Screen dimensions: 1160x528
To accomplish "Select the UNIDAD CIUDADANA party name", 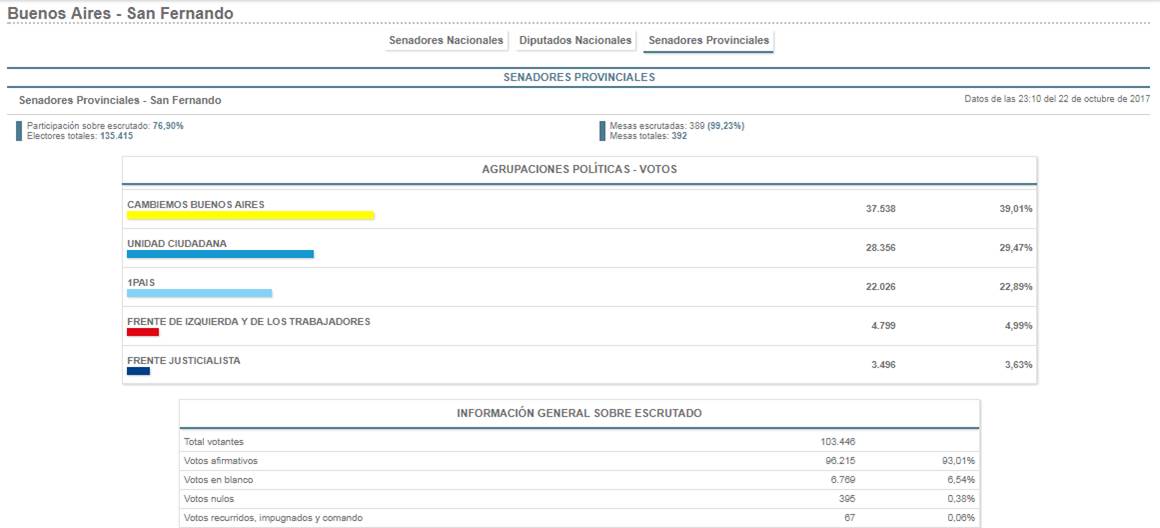I will click(x=176, y=243).
